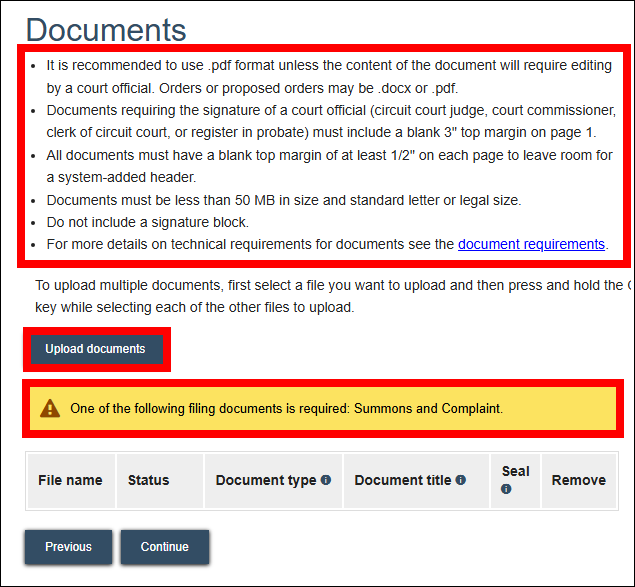Click info icon beside Document type
The width and height of the screenshot is (635, 587).
pos(326,481)
